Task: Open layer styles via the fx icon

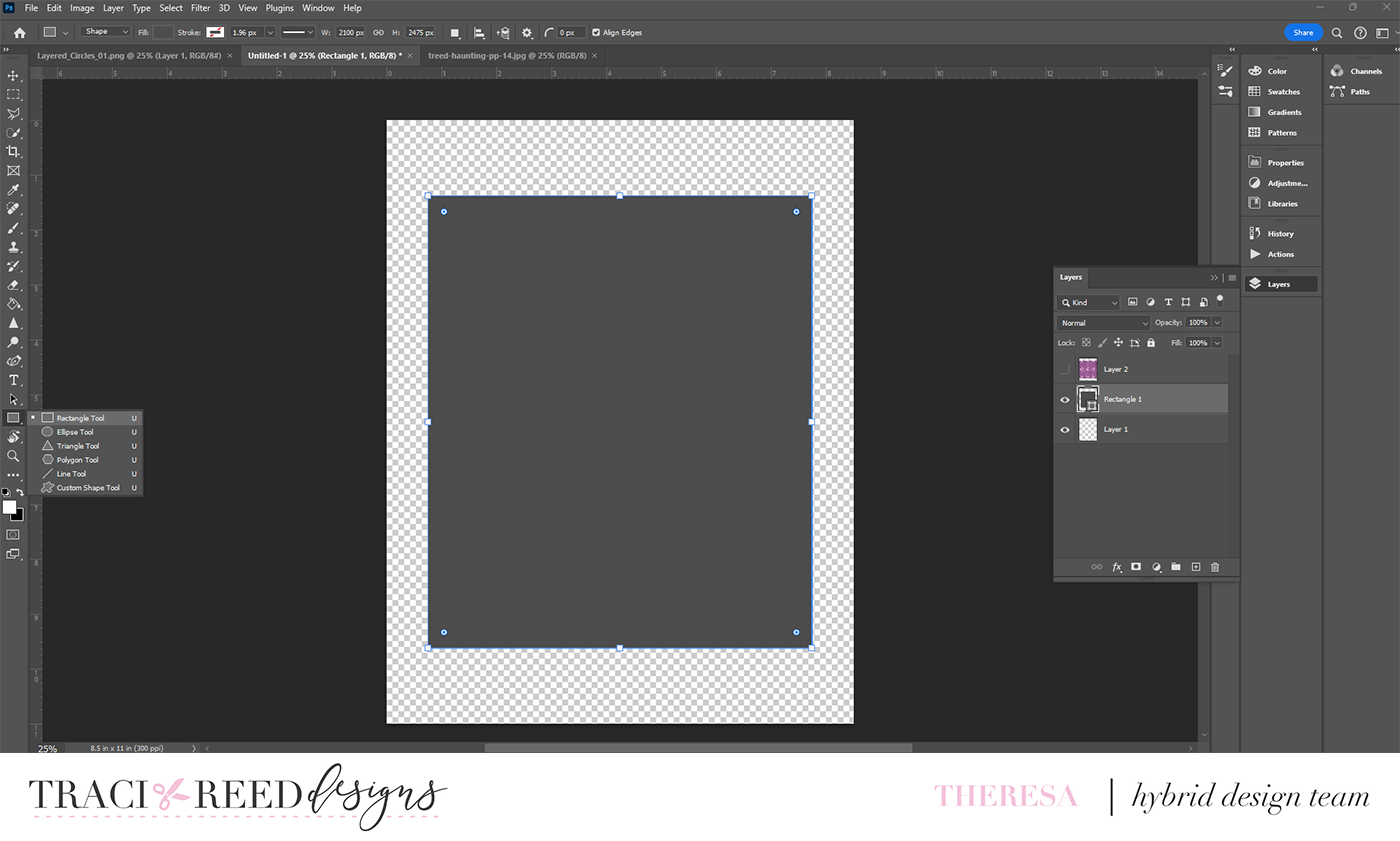Action: click(1116, 567)
